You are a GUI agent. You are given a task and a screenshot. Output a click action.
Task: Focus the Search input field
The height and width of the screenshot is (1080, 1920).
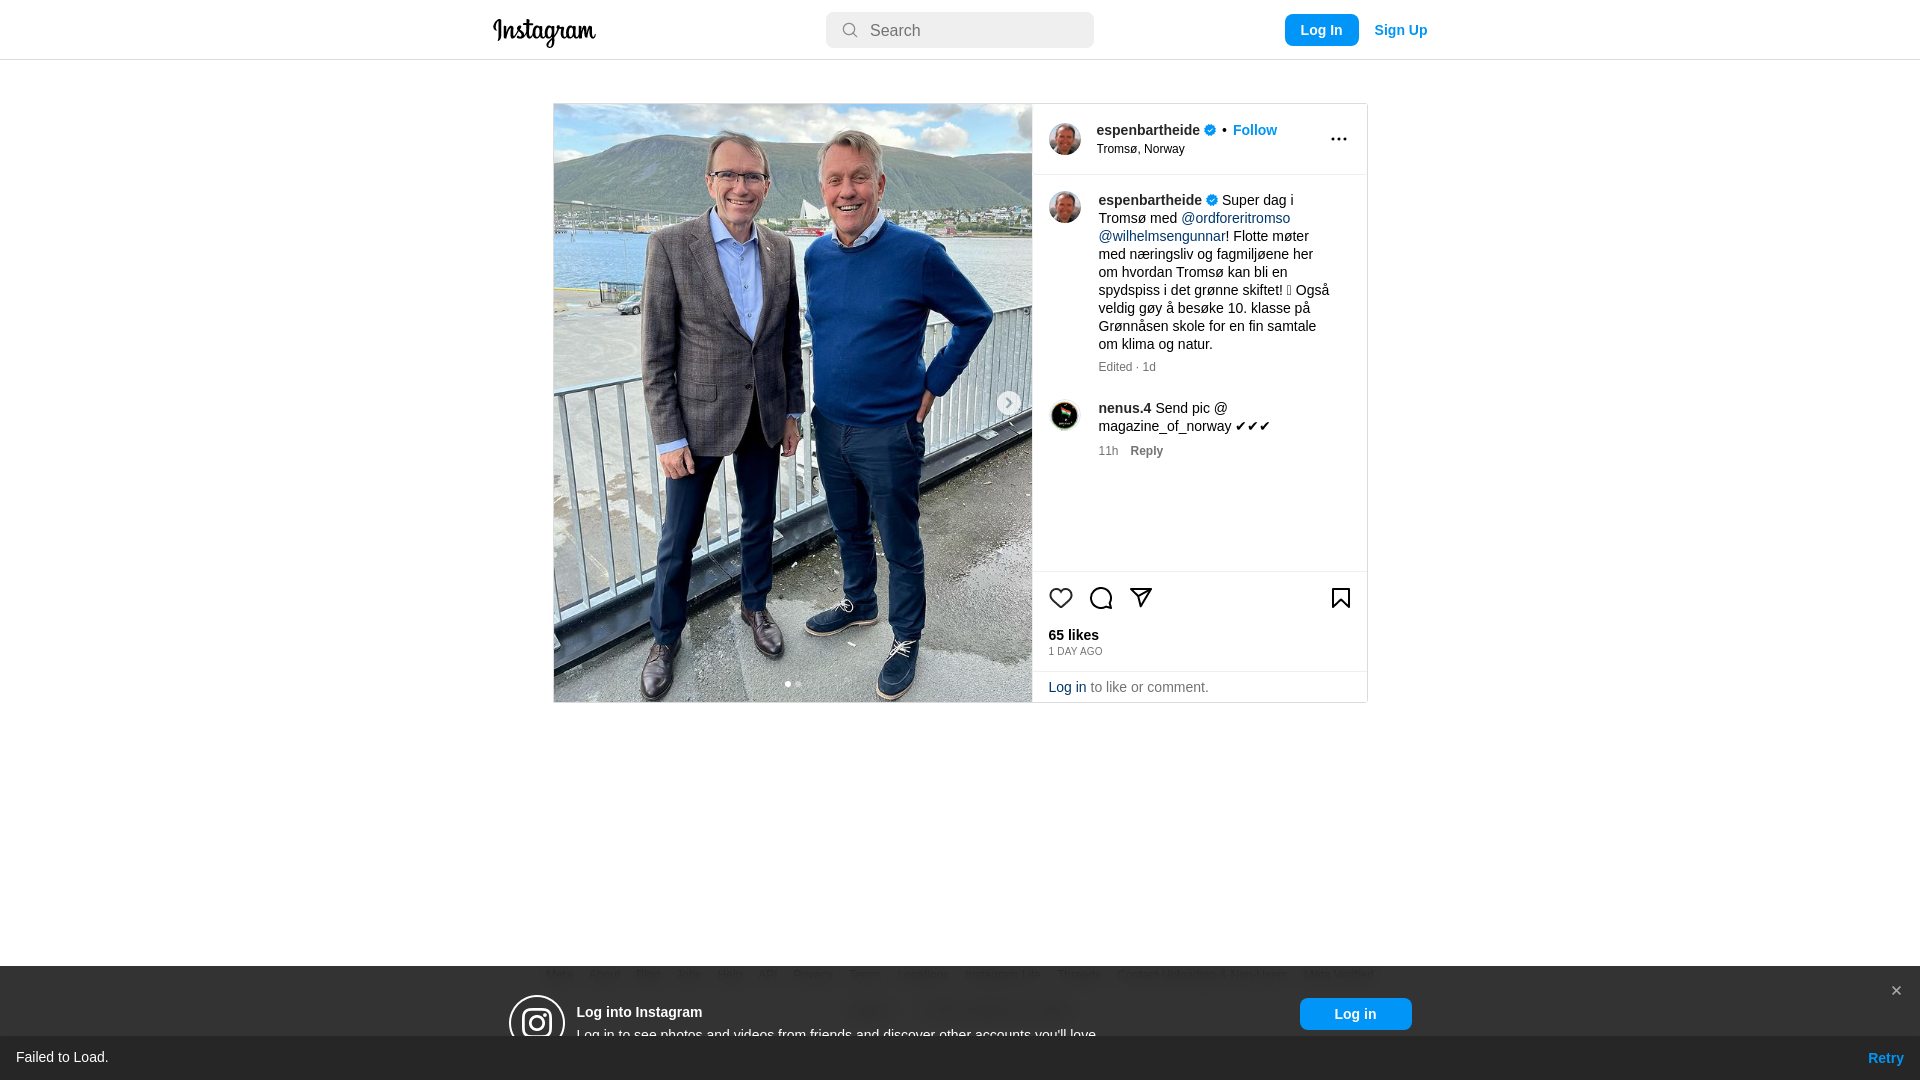click(959, 30)
